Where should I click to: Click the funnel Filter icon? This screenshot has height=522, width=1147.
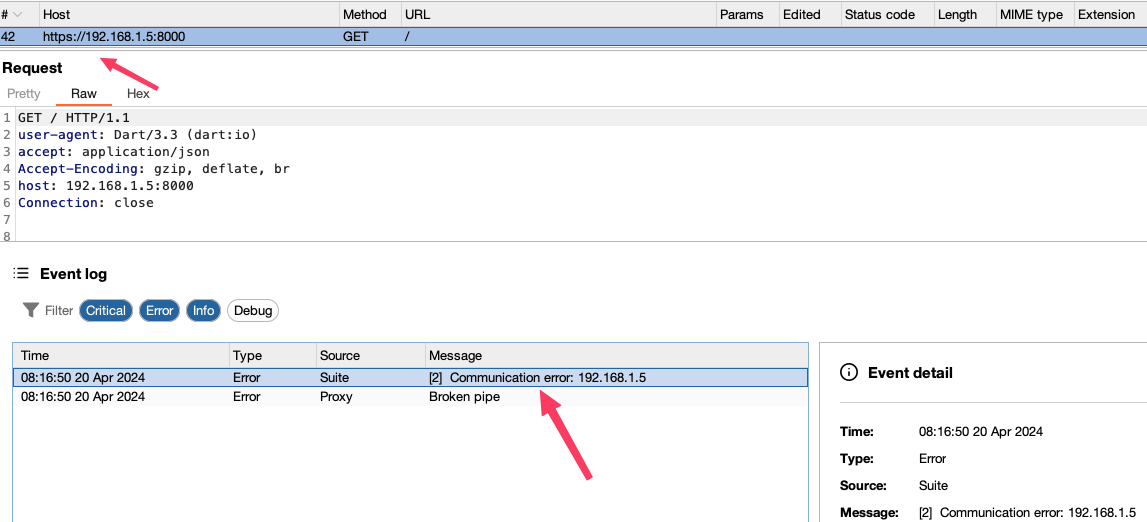point(30,311)
